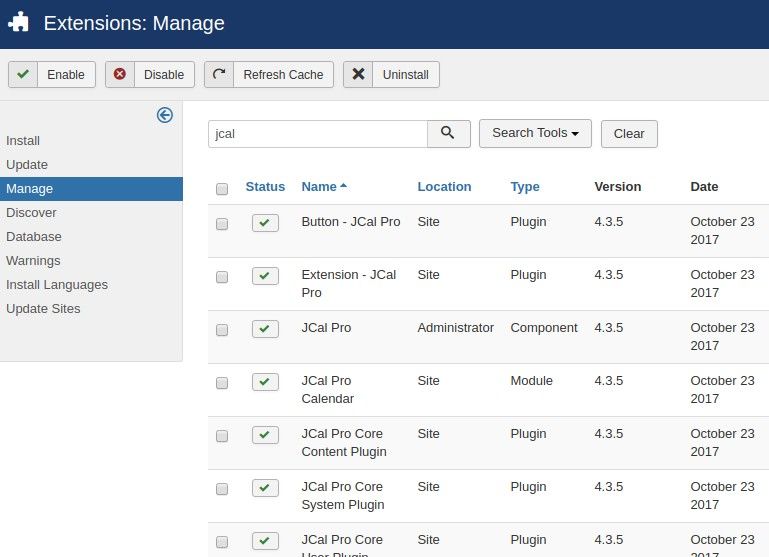Toggle status of Extension - JCal Pro
769x557 pixels.
click(265, 276)
